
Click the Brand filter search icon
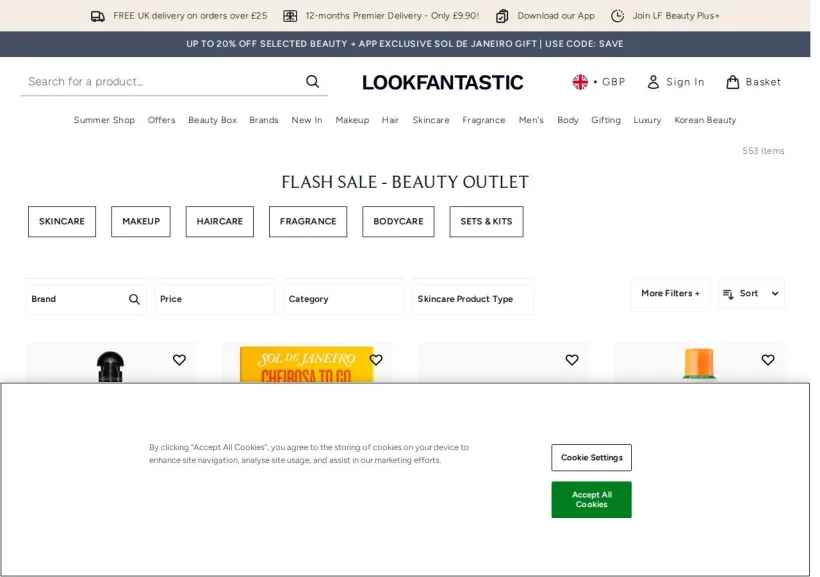click(x=134, y=299)
